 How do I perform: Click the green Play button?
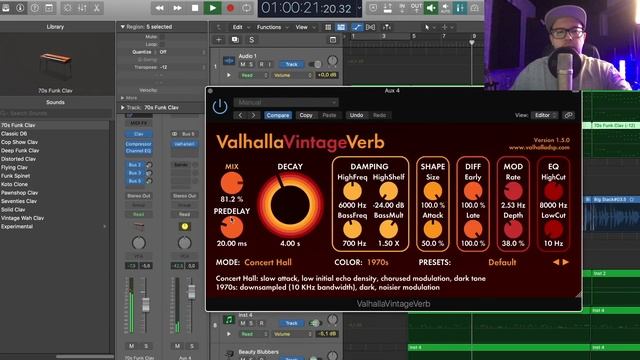[x=212, y=8]
